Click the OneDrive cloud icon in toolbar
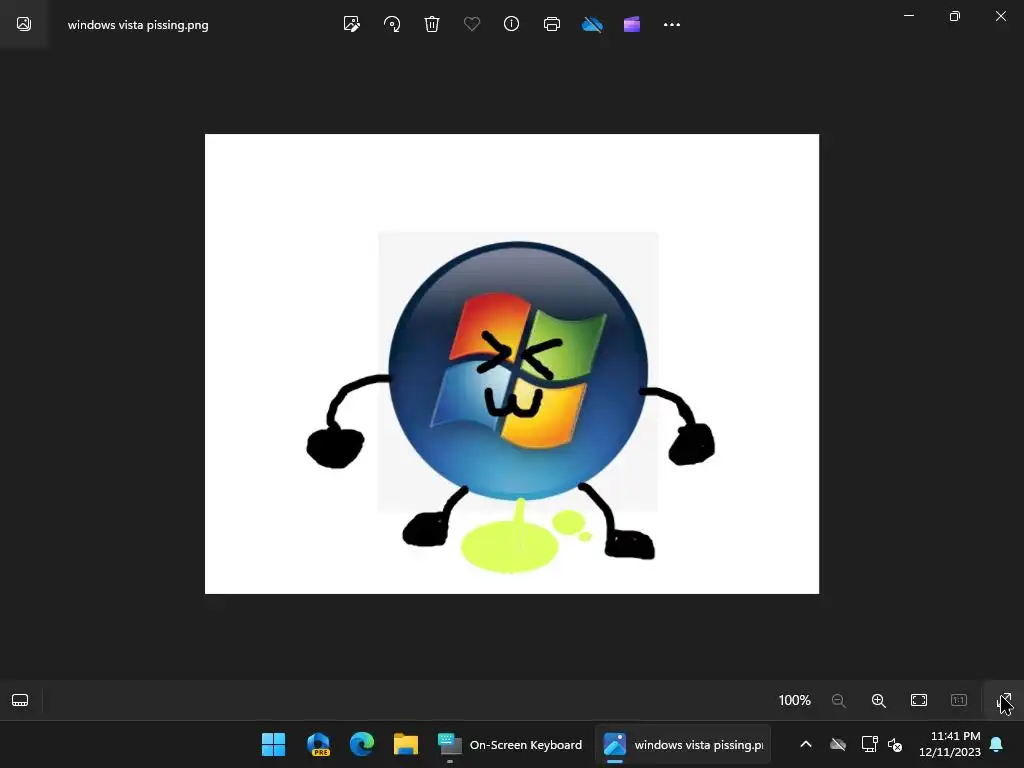 pyautogui.click(x=592, y=25)
